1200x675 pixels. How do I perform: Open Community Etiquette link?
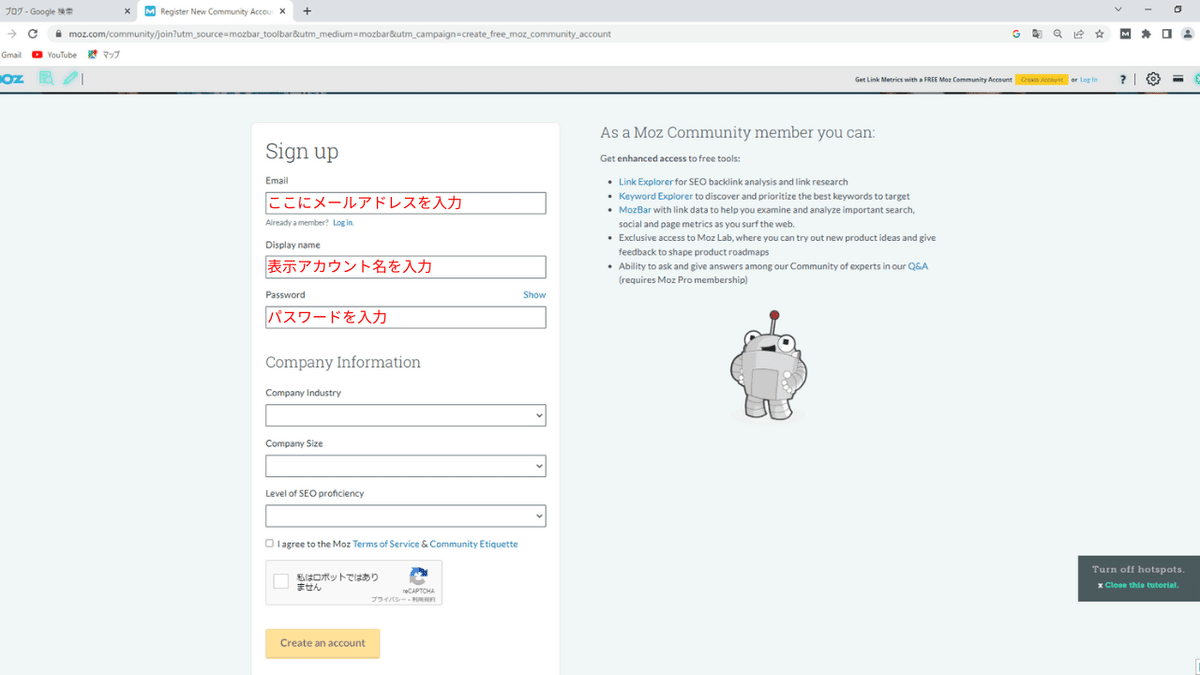474,544
